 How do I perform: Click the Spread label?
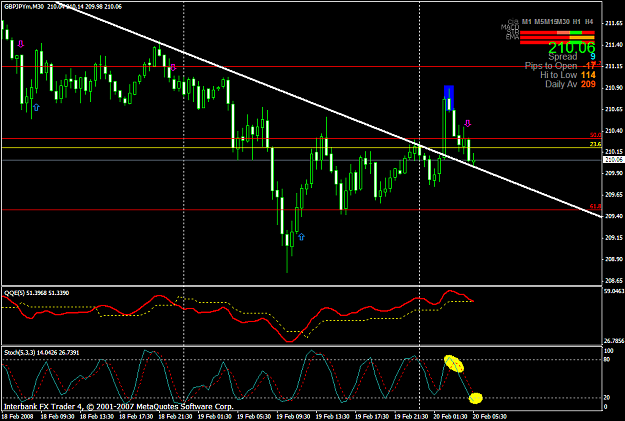tap(562, 57)
